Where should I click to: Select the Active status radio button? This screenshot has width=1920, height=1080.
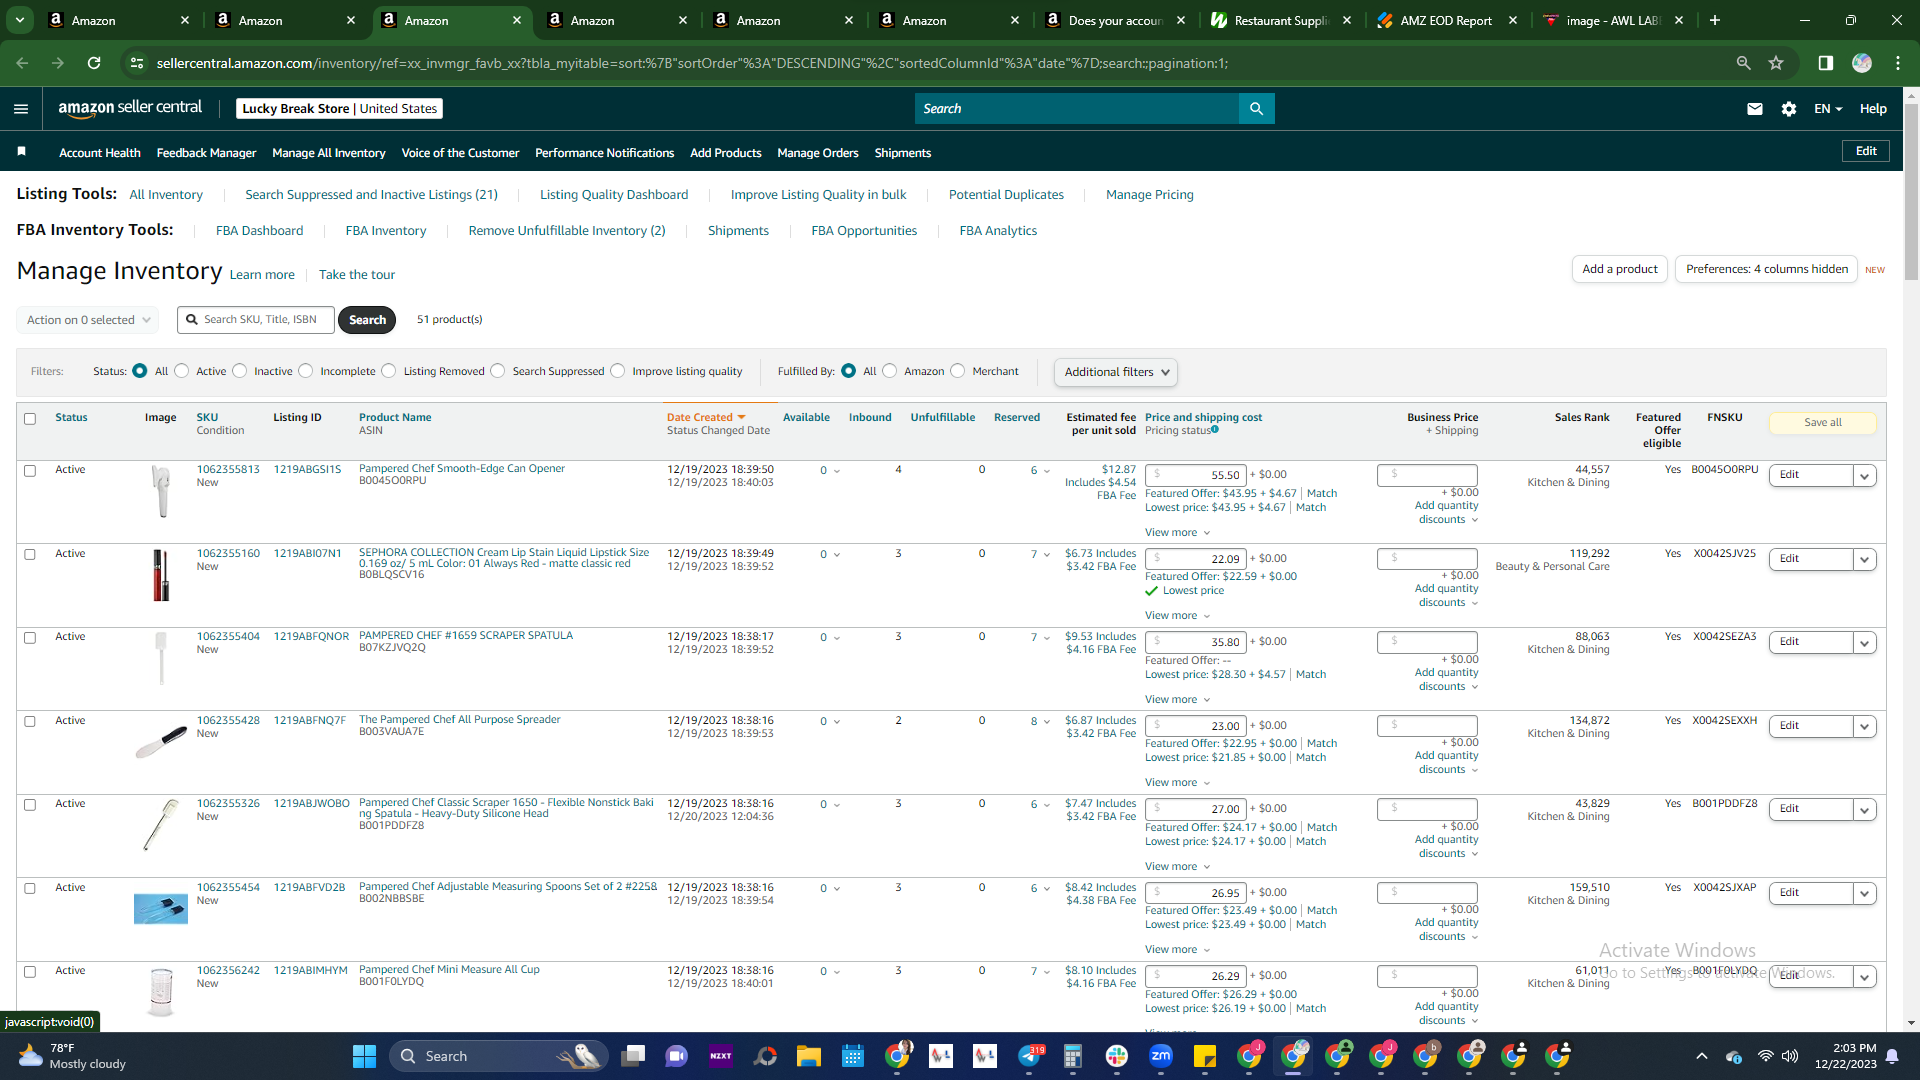[181, 371]
